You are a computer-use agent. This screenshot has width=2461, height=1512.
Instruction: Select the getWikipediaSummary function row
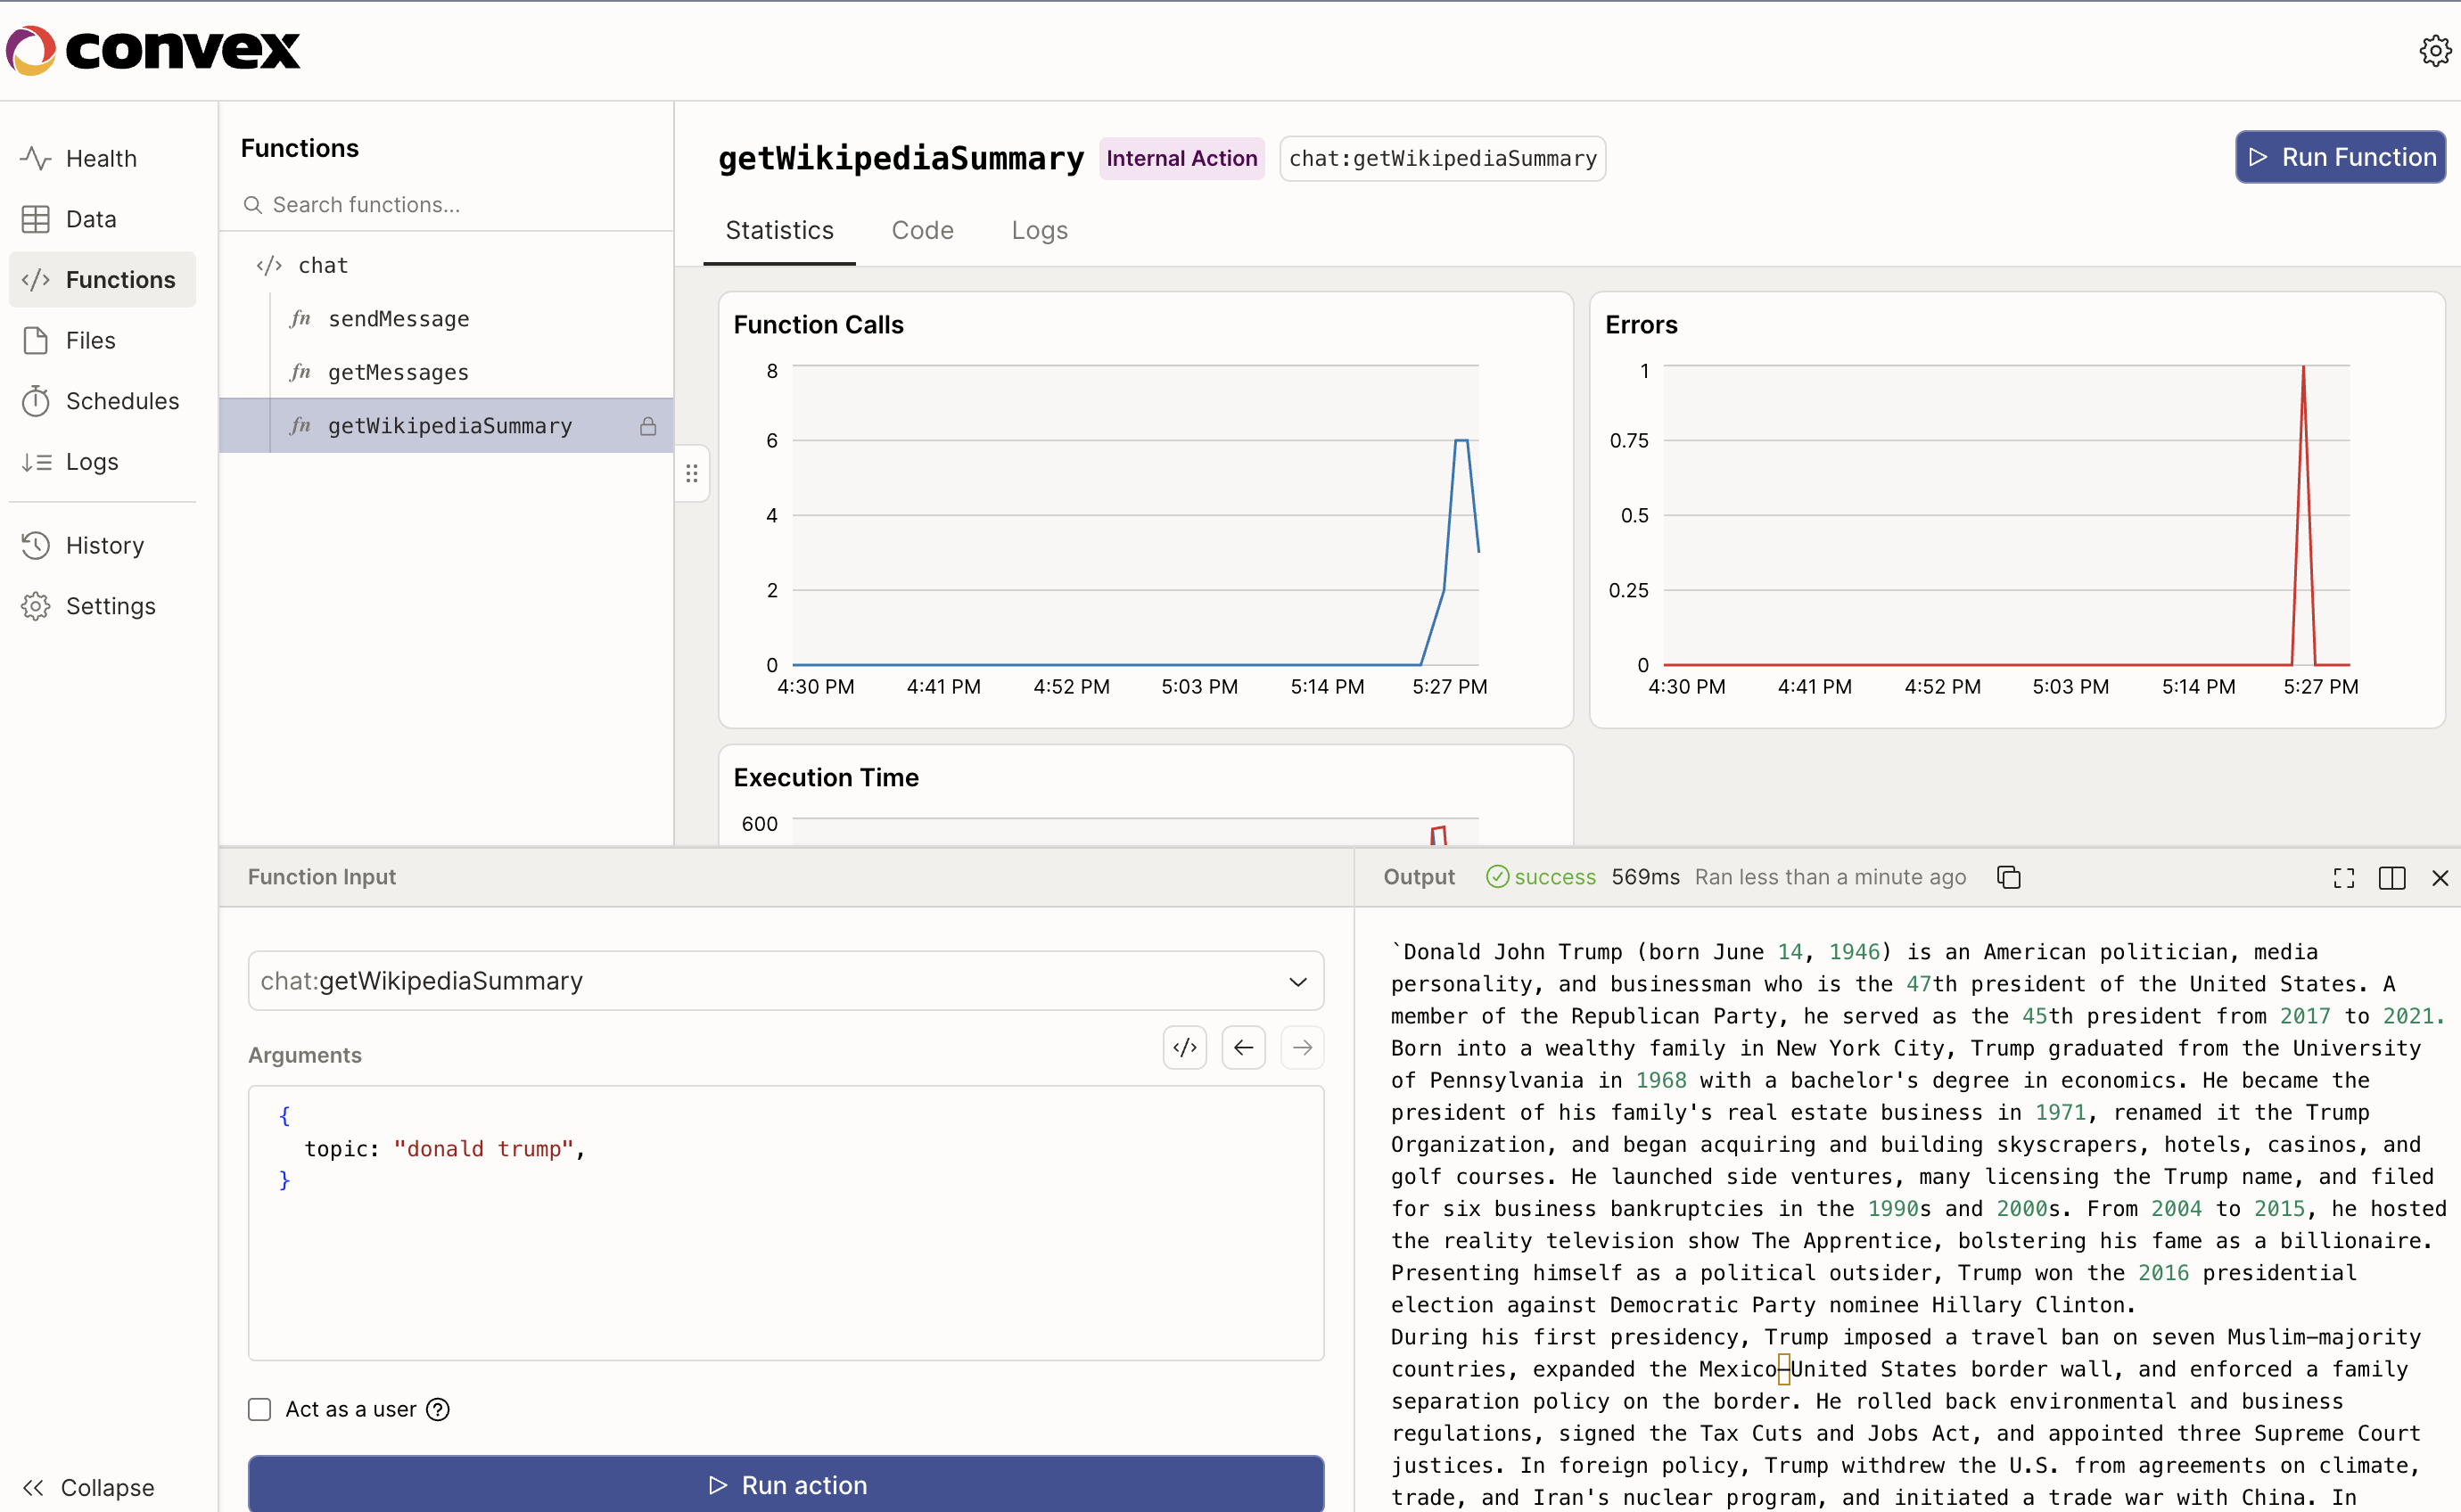click(x=446, y=426)
